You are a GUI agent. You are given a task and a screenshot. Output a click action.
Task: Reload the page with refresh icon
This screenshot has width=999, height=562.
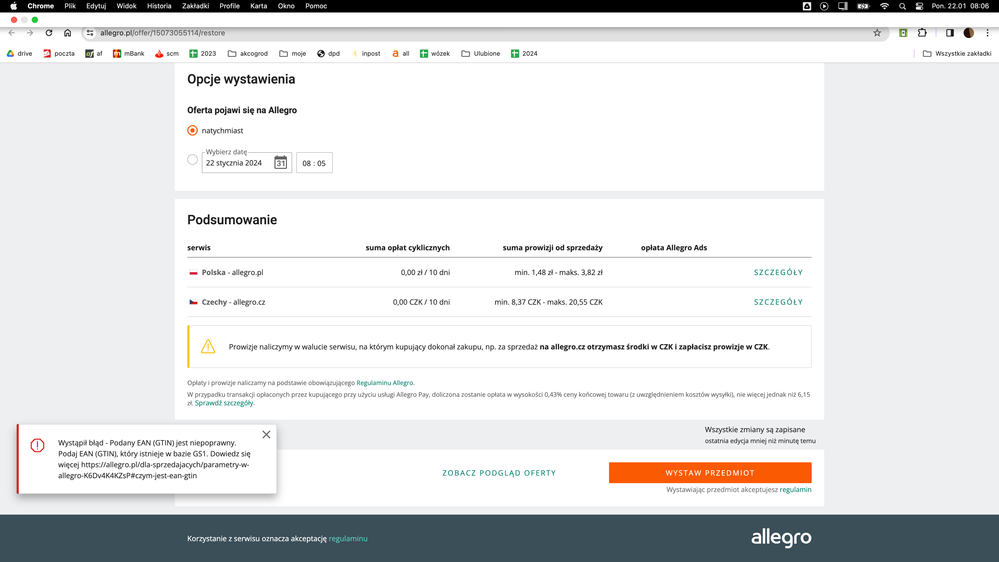(48, 33)
